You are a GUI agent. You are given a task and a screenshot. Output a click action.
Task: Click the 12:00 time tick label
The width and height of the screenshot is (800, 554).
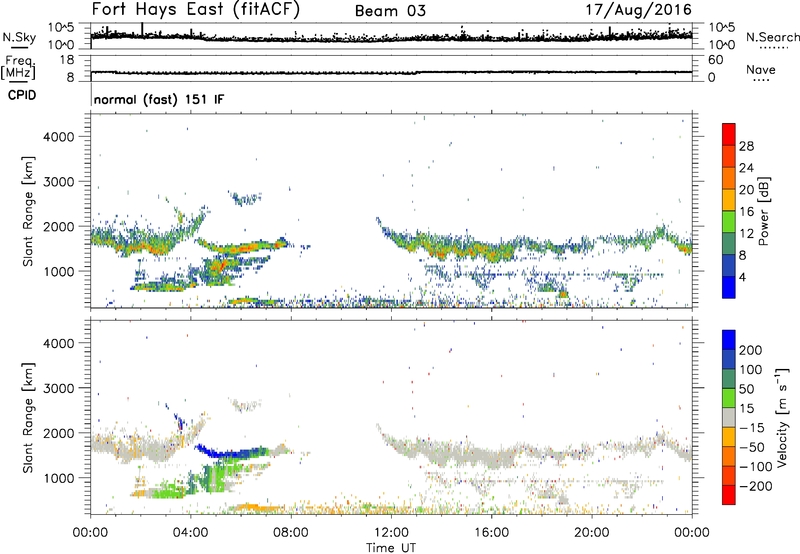point(391,533)
